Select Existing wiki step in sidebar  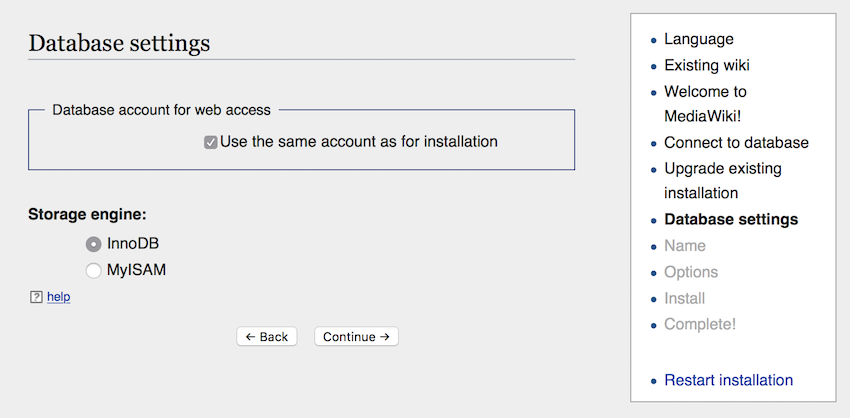tap(707, 66)
